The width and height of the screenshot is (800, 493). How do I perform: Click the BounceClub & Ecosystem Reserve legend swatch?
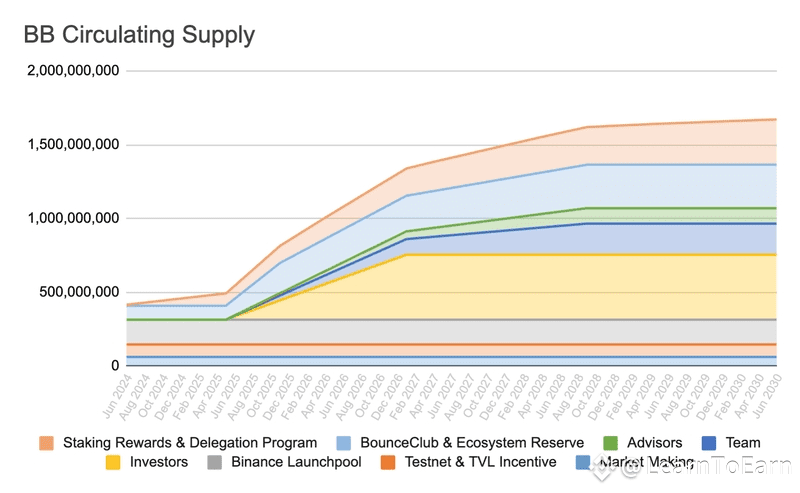pyautogui.click(x=344, y=443)
